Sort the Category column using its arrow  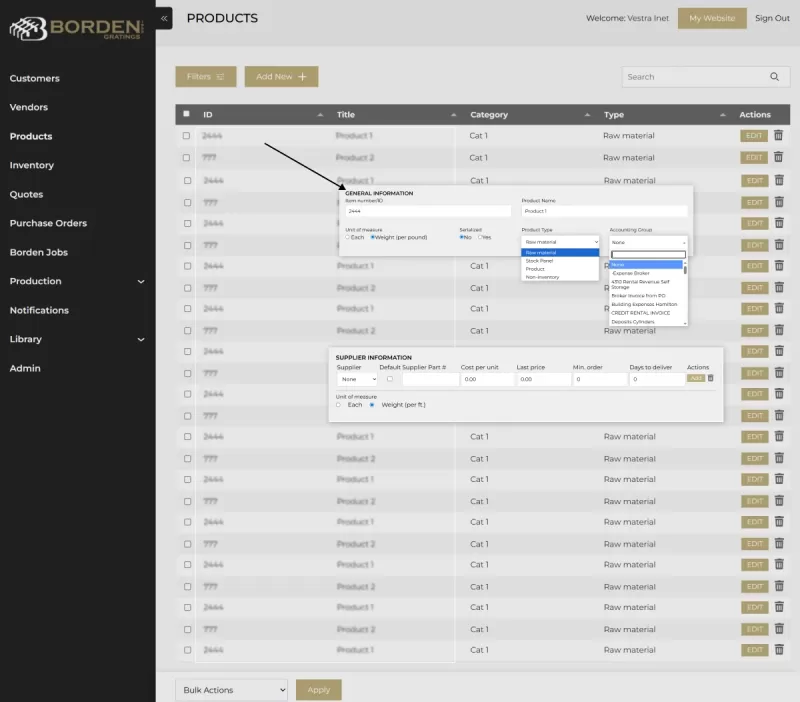pos(587,115)
